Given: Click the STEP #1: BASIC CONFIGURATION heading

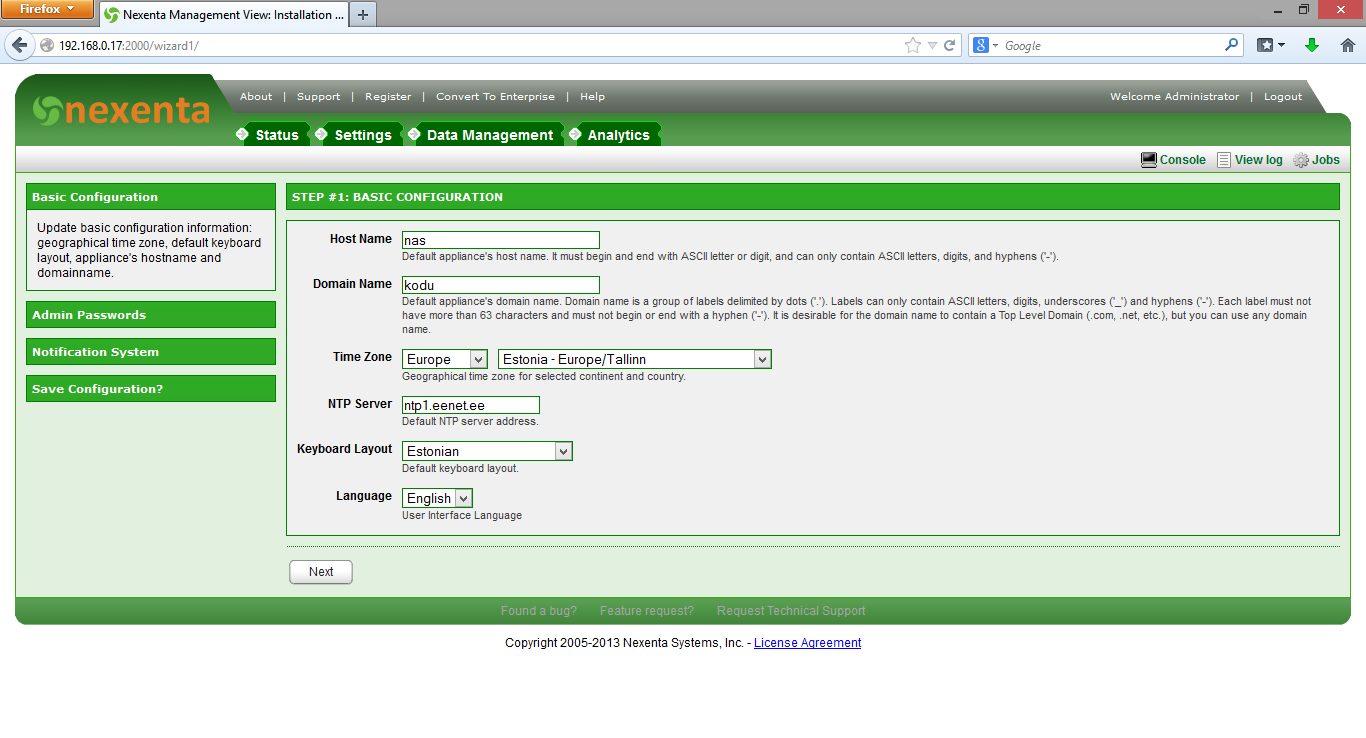Looking at the screenshot, I should pyautogui.click(x=397, y=197).
